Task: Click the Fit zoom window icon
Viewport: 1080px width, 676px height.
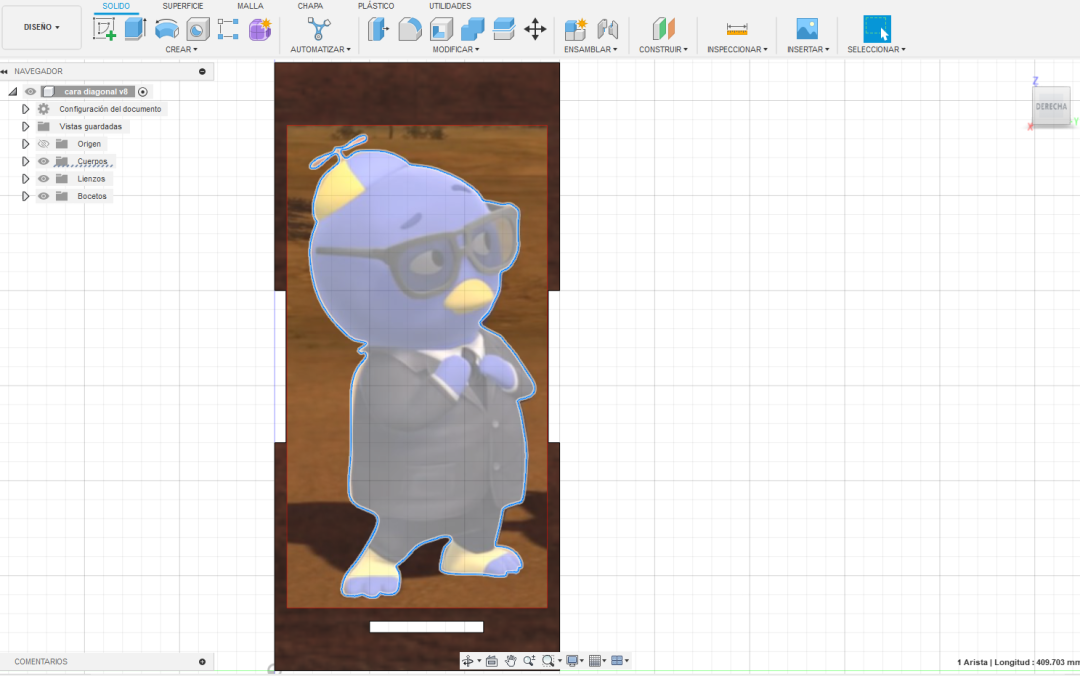Action: point(548,661)
